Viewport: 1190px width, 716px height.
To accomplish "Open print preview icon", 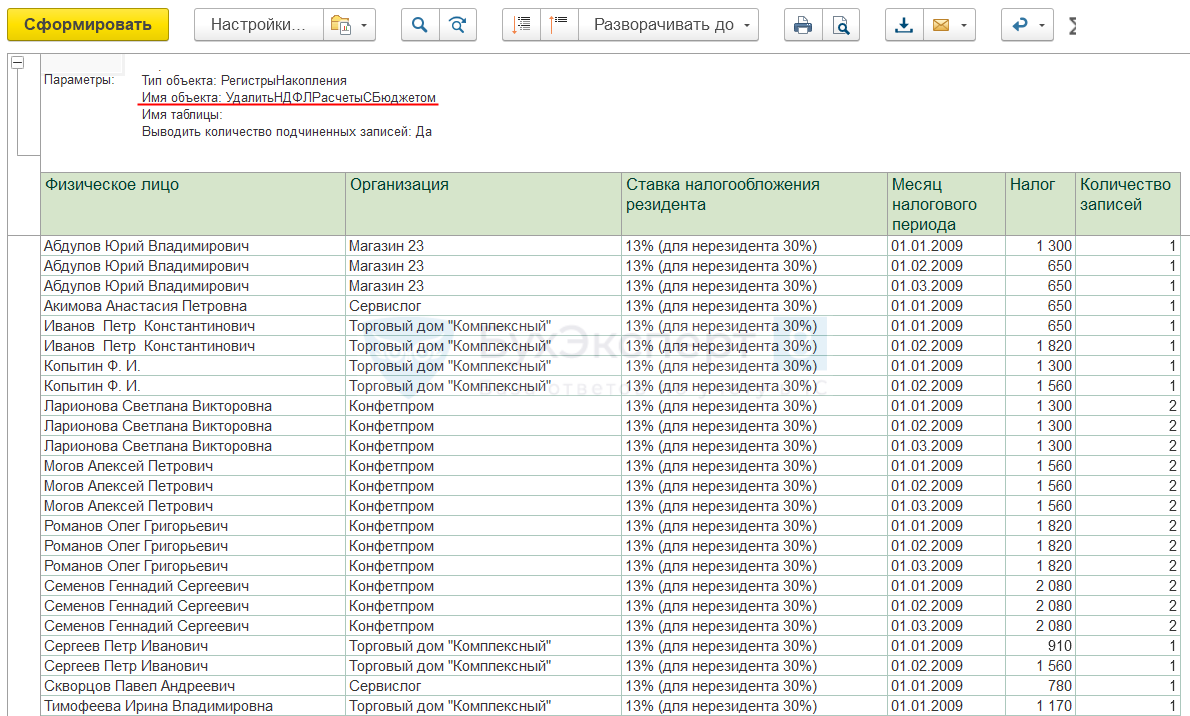I will tap(841, 25).
